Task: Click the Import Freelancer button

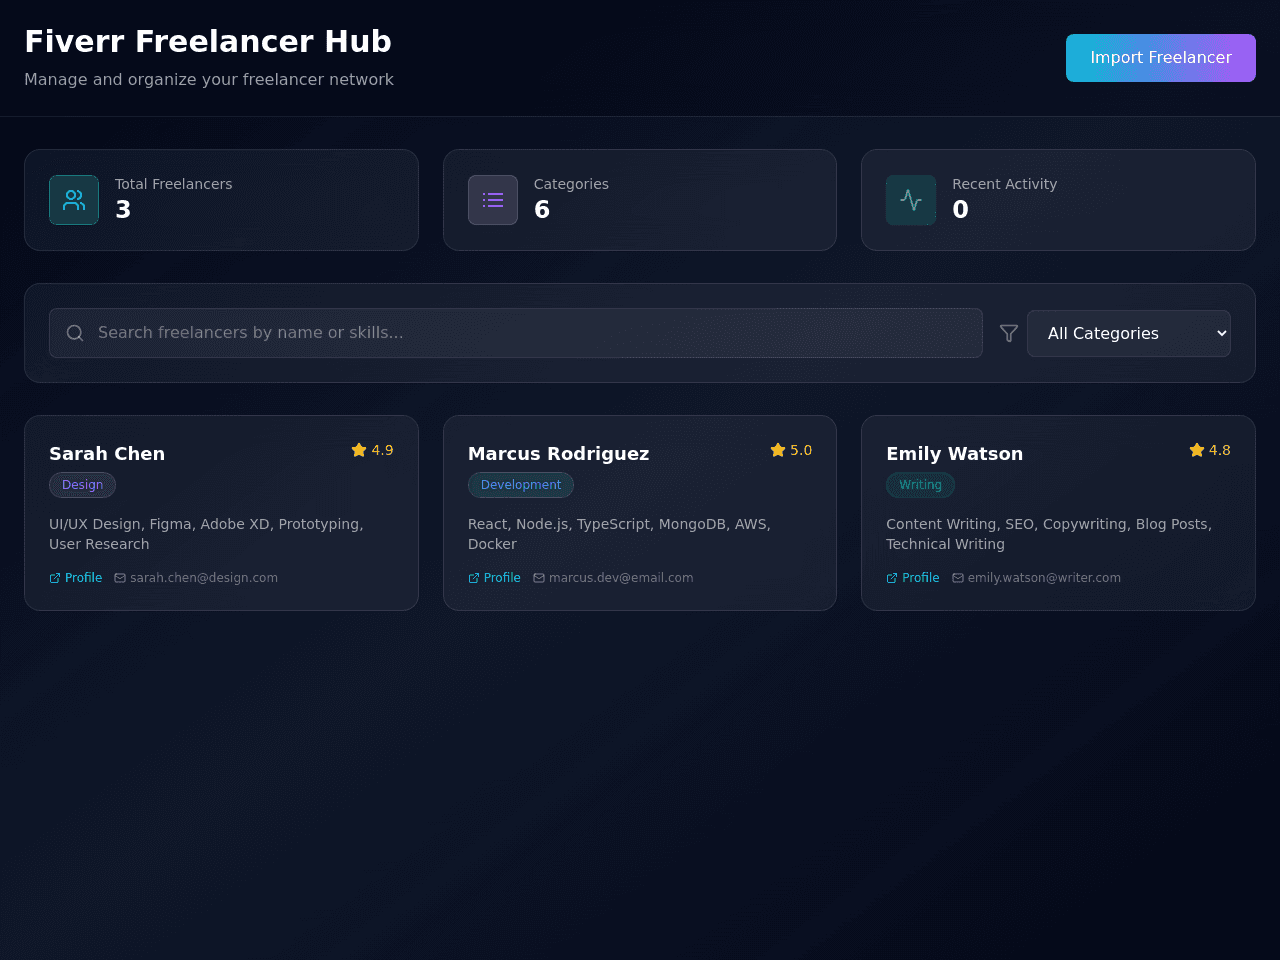Action: coord(1160,58)
